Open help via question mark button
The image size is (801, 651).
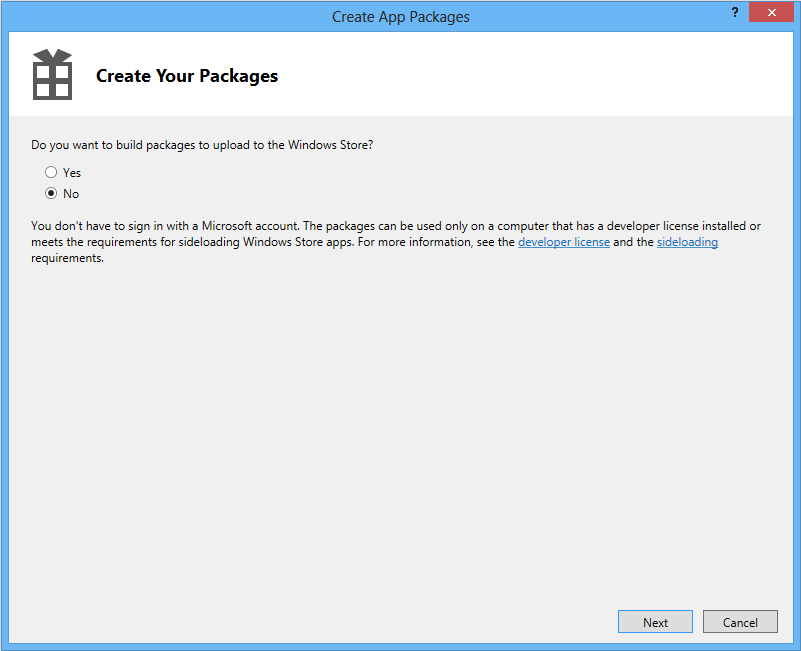(x=735, y=11)
